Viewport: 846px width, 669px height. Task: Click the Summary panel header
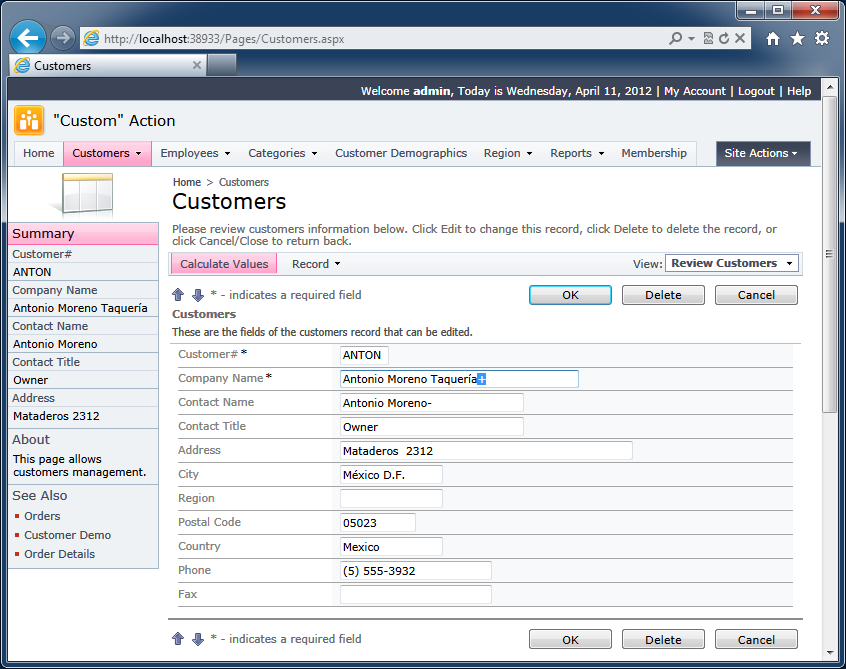pos(84,234)
